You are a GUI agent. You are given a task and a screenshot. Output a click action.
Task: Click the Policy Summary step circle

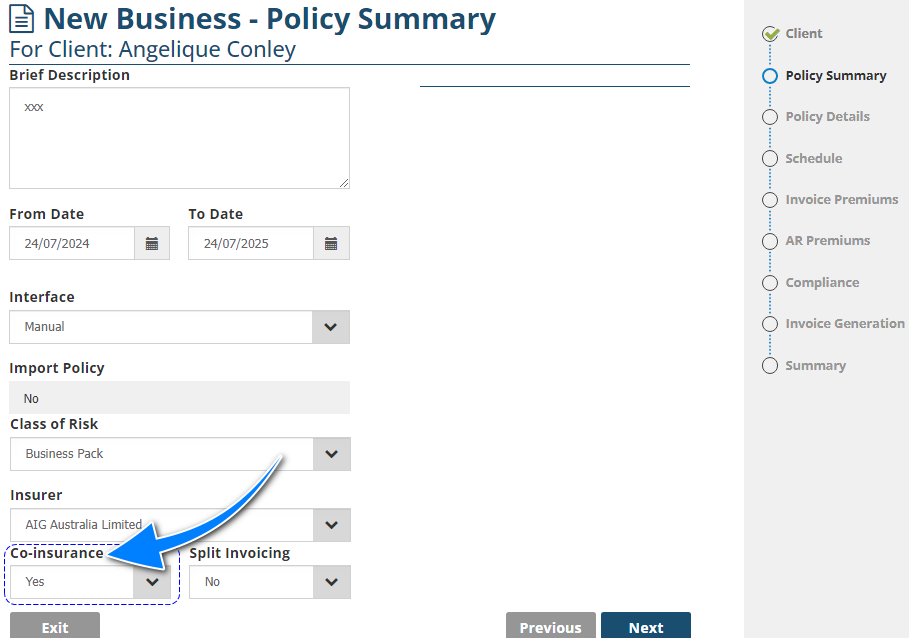[770, 76]
